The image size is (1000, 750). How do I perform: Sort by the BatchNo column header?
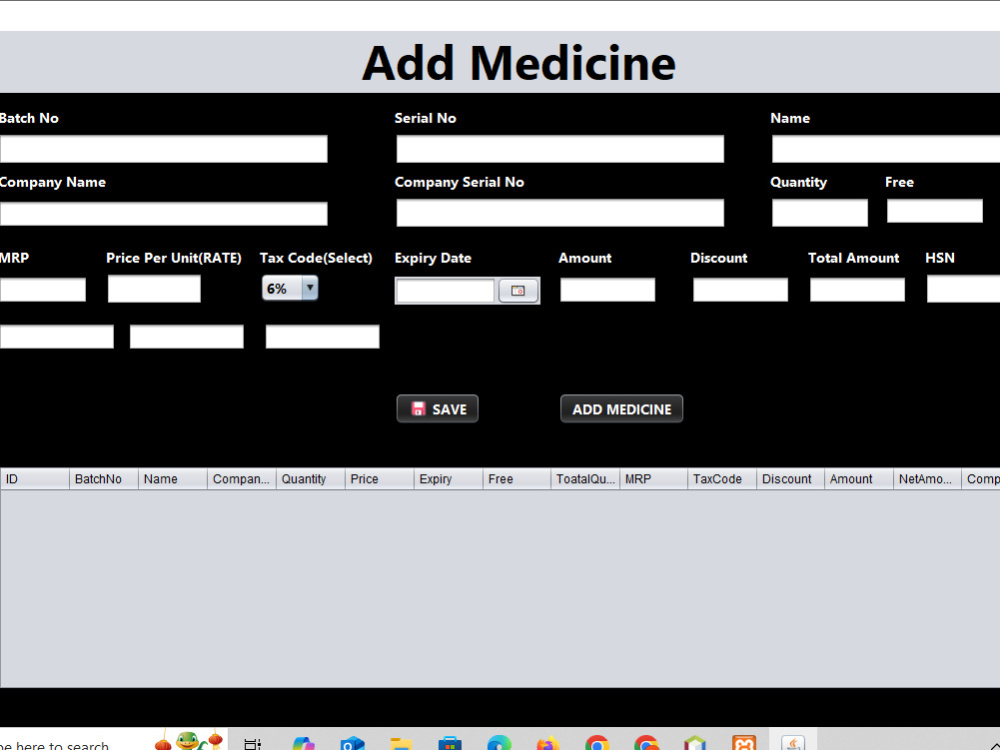point(103,479)
